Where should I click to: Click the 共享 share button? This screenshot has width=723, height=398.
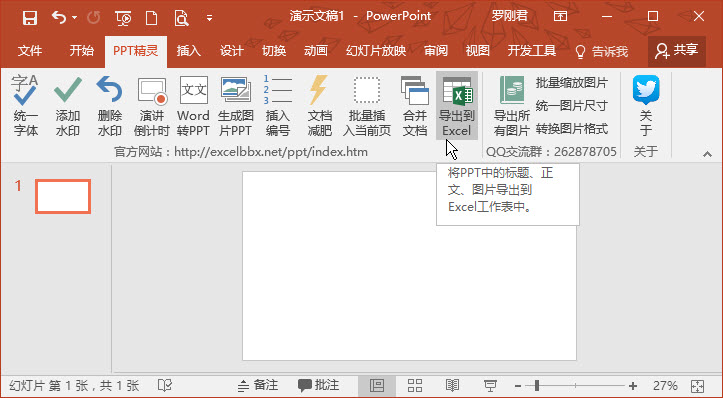[x=676, y=51]
